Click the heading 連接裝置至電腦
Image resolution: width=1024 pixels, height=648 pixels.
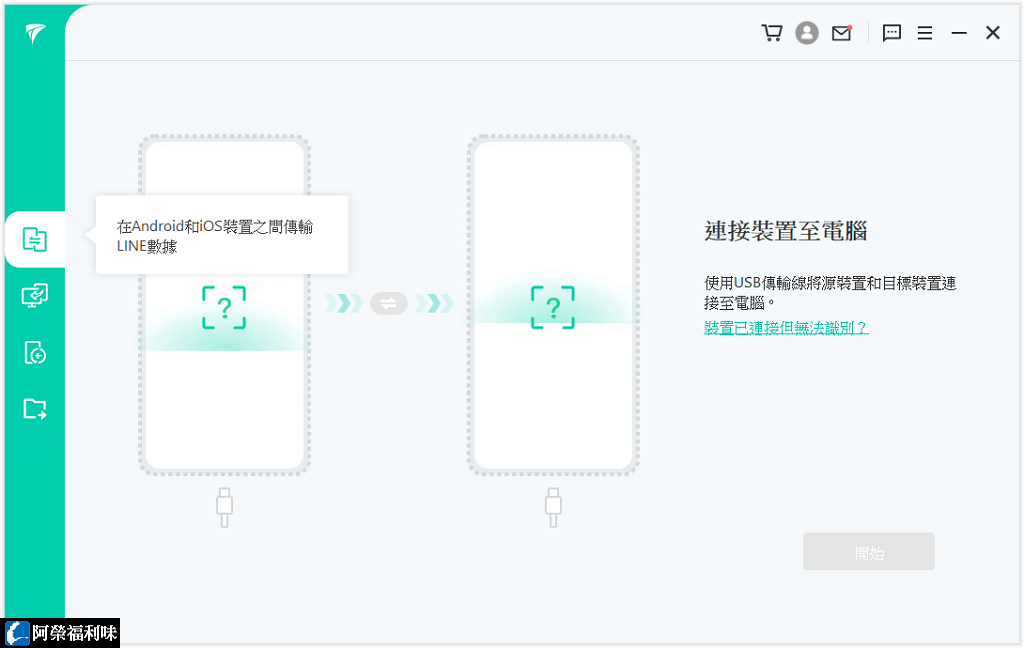tap(786, 231)
